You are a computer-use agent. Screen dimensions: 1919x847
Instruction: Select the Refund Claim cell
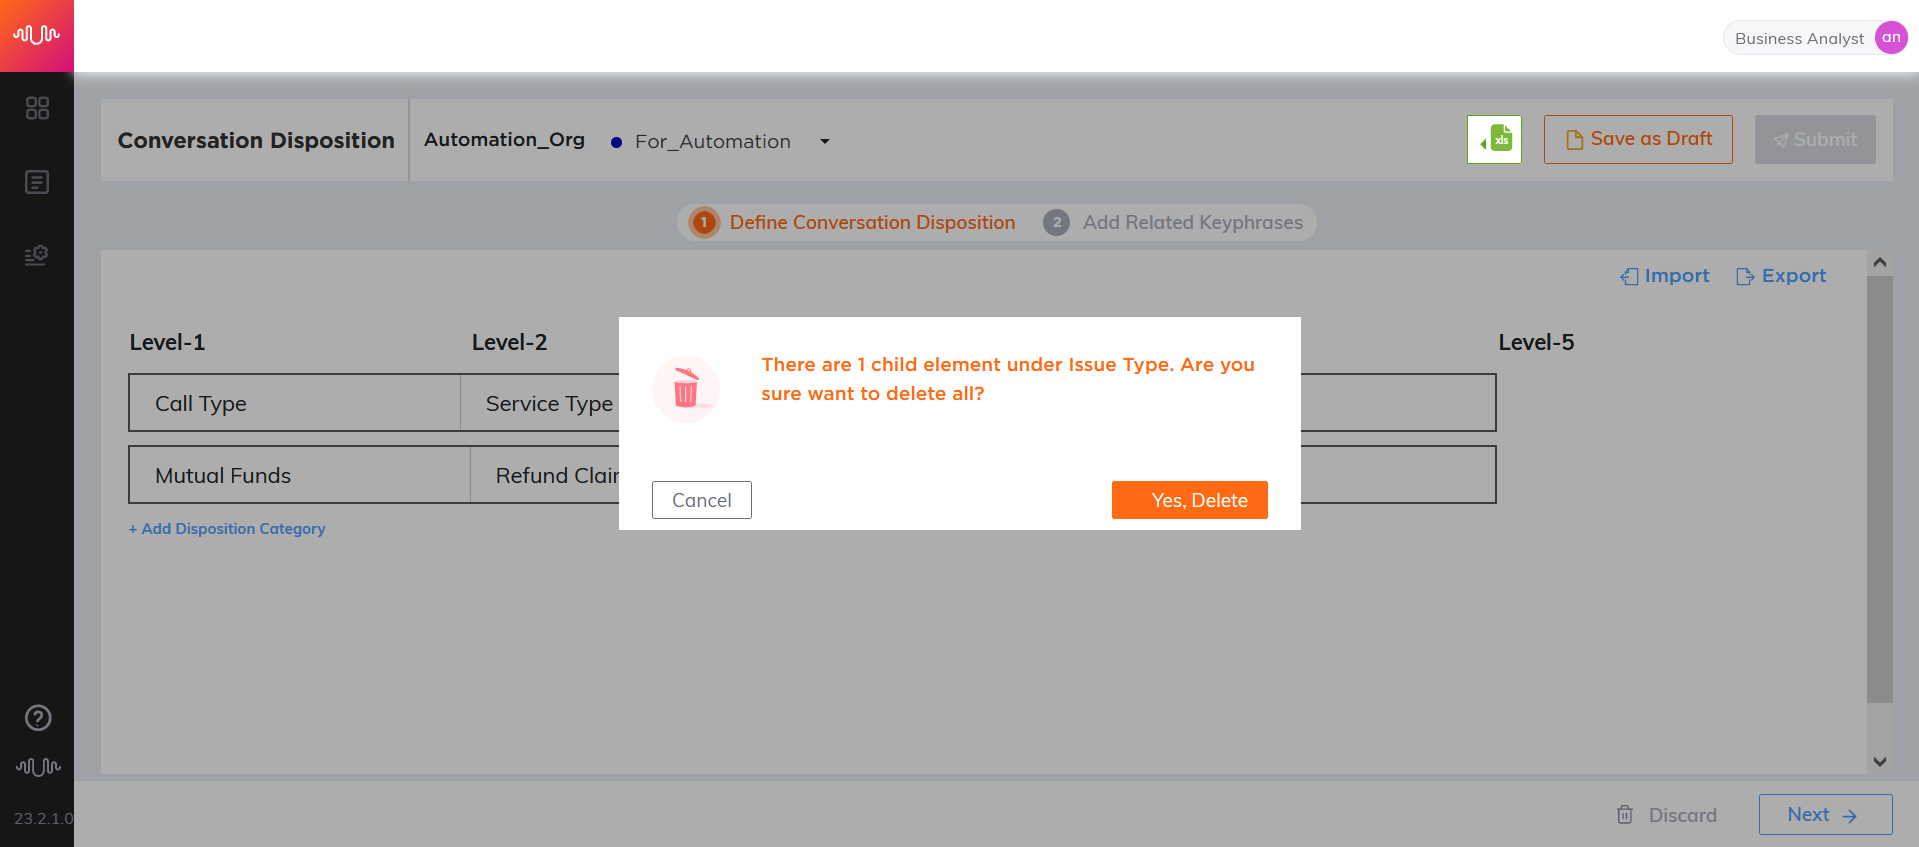pyautogui.click(x=545, y=475)
